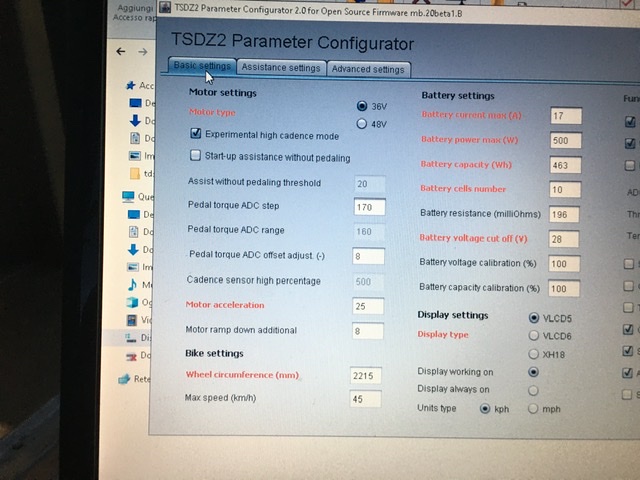Click Battery cells number field
Image resolution: width=640 pixels, height=480 pixels.
[565, 190]
